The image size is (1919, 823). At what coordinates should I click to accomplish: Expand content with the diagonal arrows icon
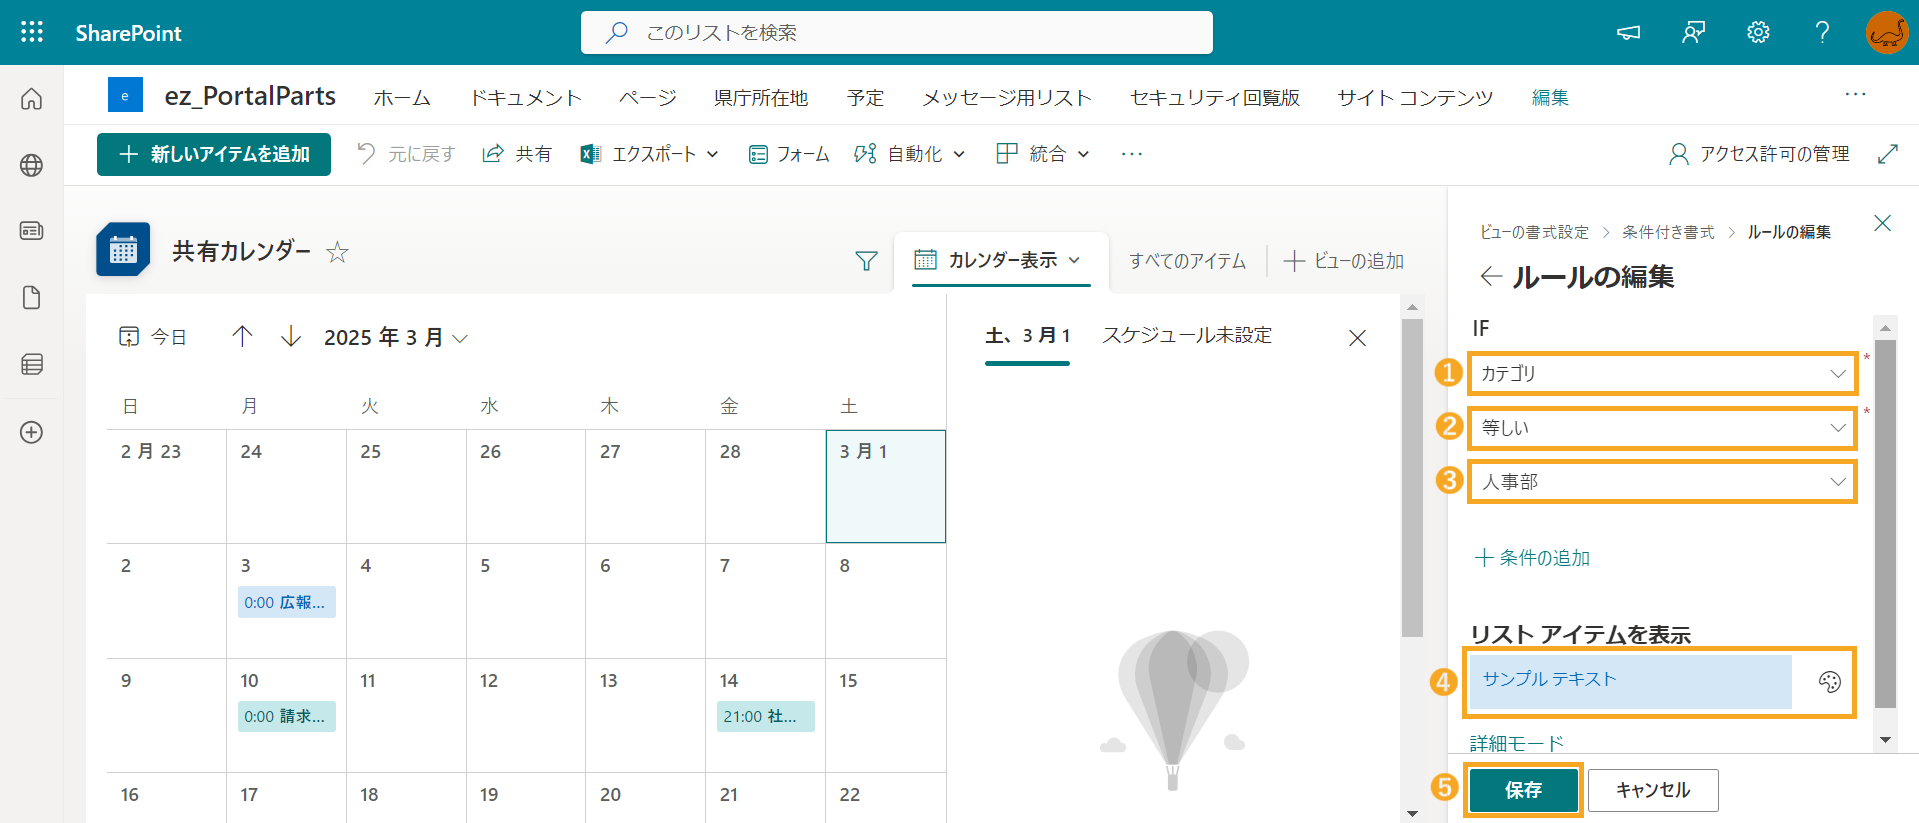[1888, 154]
